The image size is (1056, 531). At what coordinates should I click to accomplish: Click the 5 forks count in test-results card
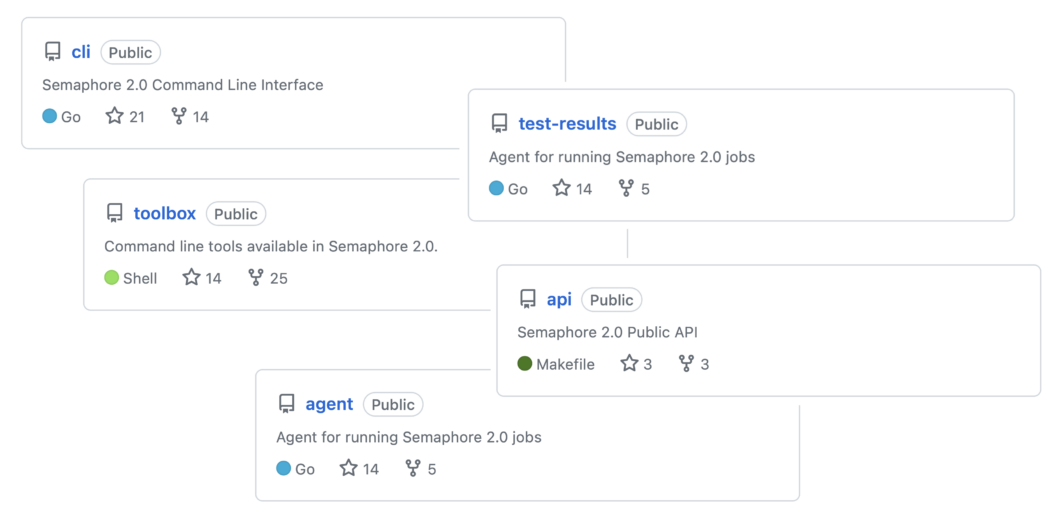pyautogui.click(x=645, y=189)
